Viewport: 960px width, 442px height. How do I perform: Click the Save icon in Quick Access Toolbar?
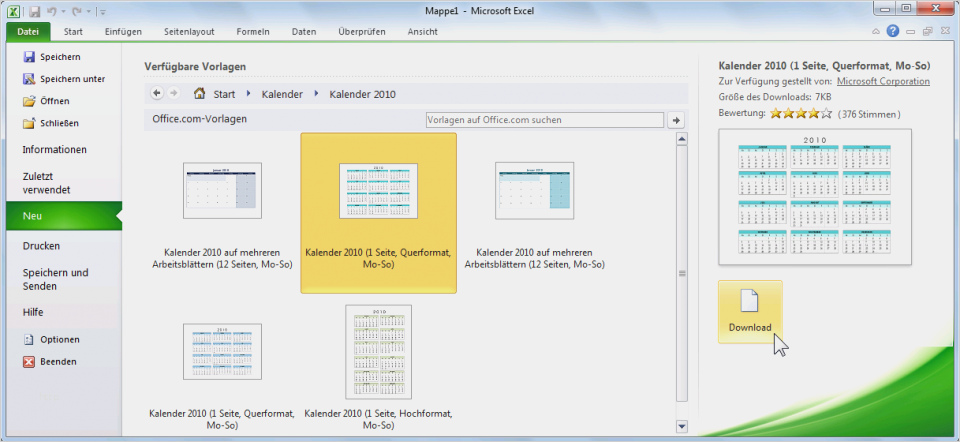(34, 12)
